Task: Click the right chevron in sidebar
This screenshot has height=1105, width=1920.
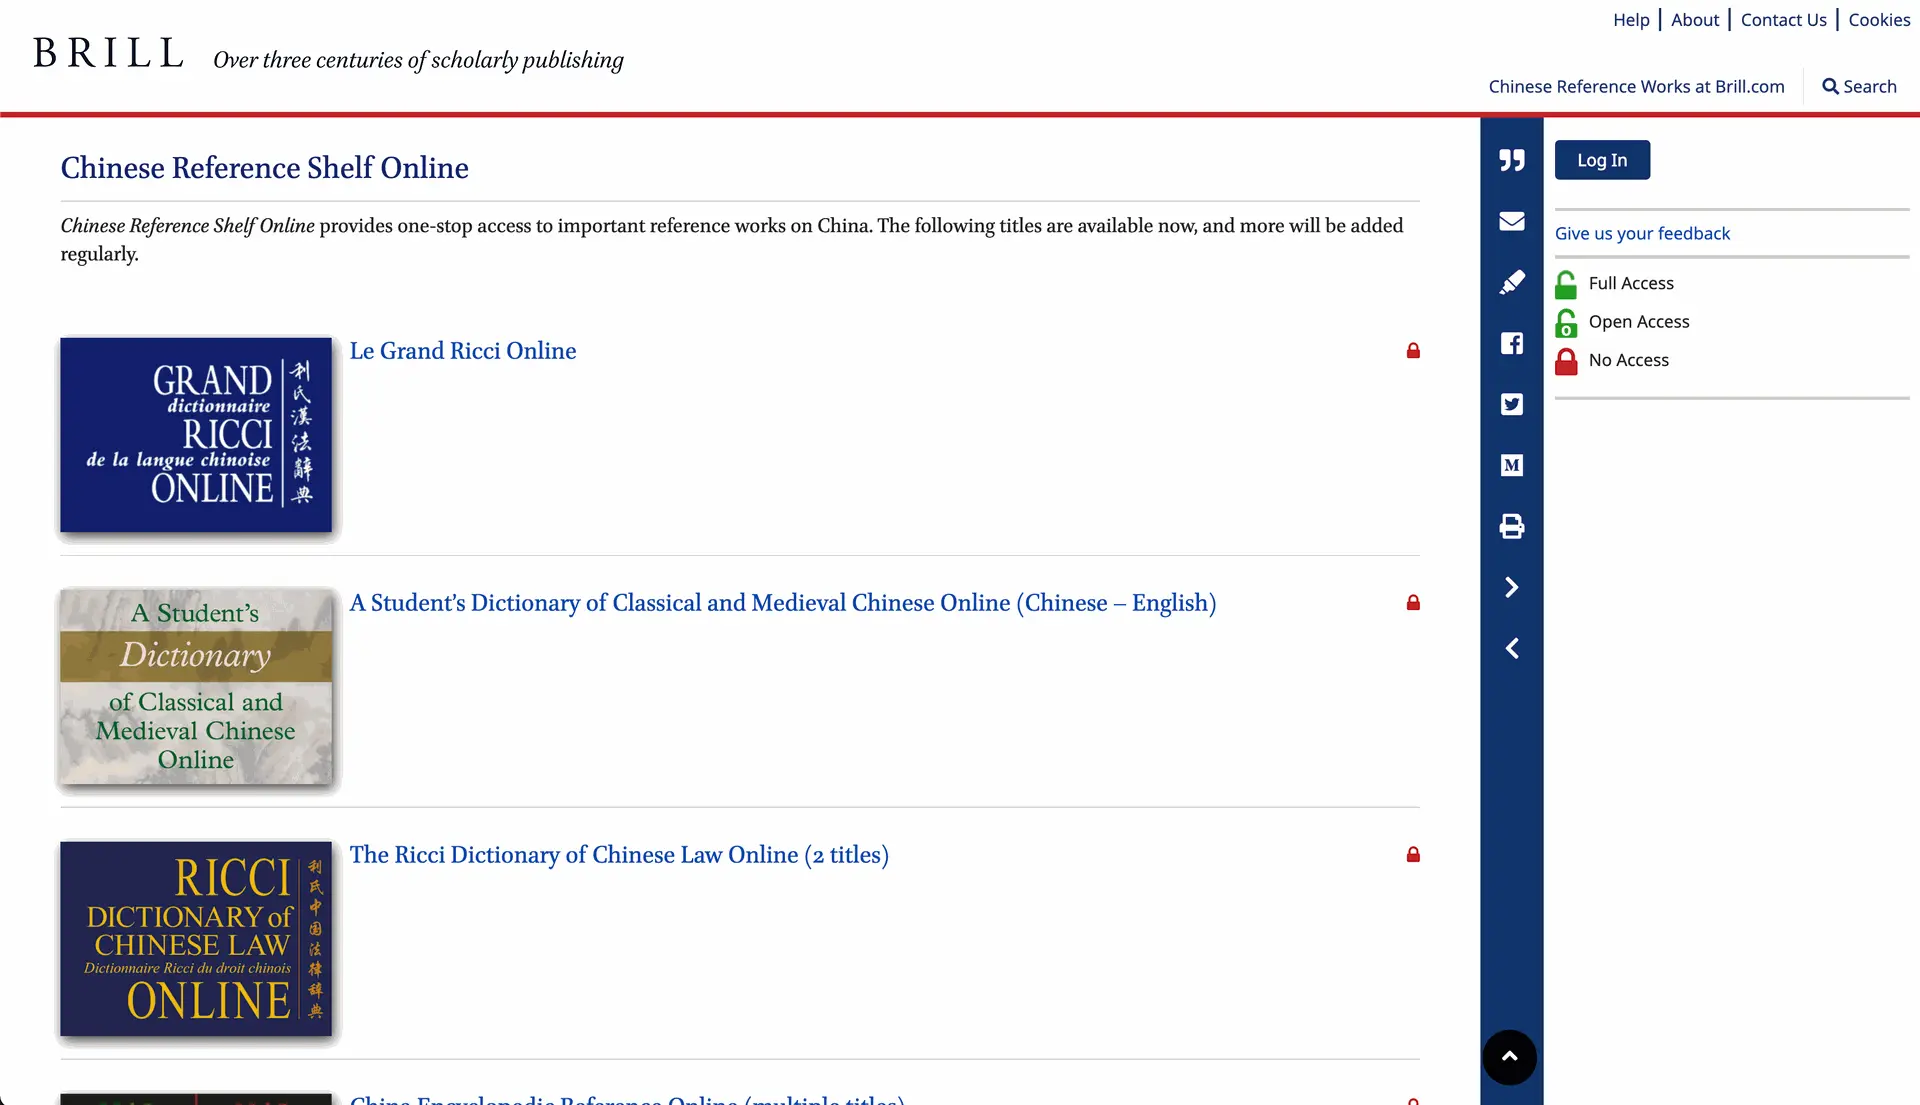Action: [x=1511, y=587]
